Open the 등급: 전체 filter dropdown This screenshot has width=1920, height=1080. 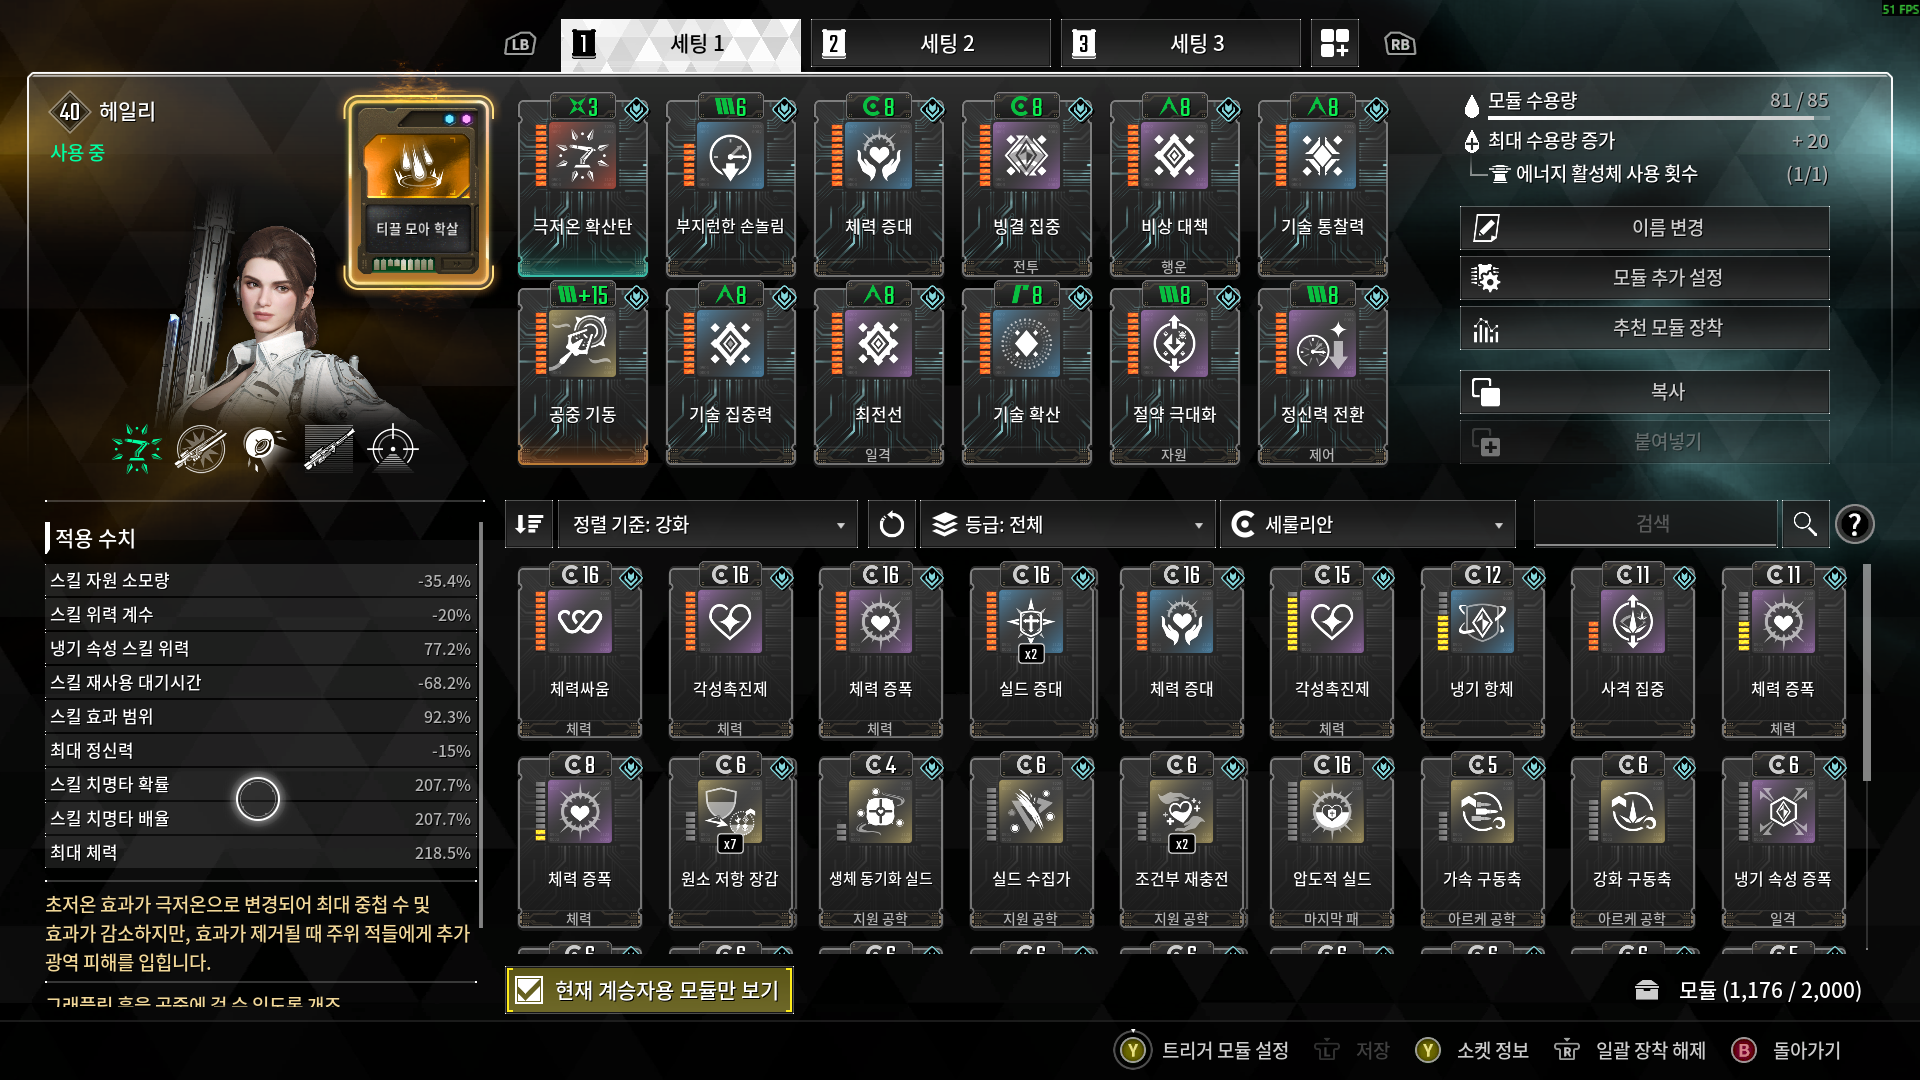click(1067, 524)
